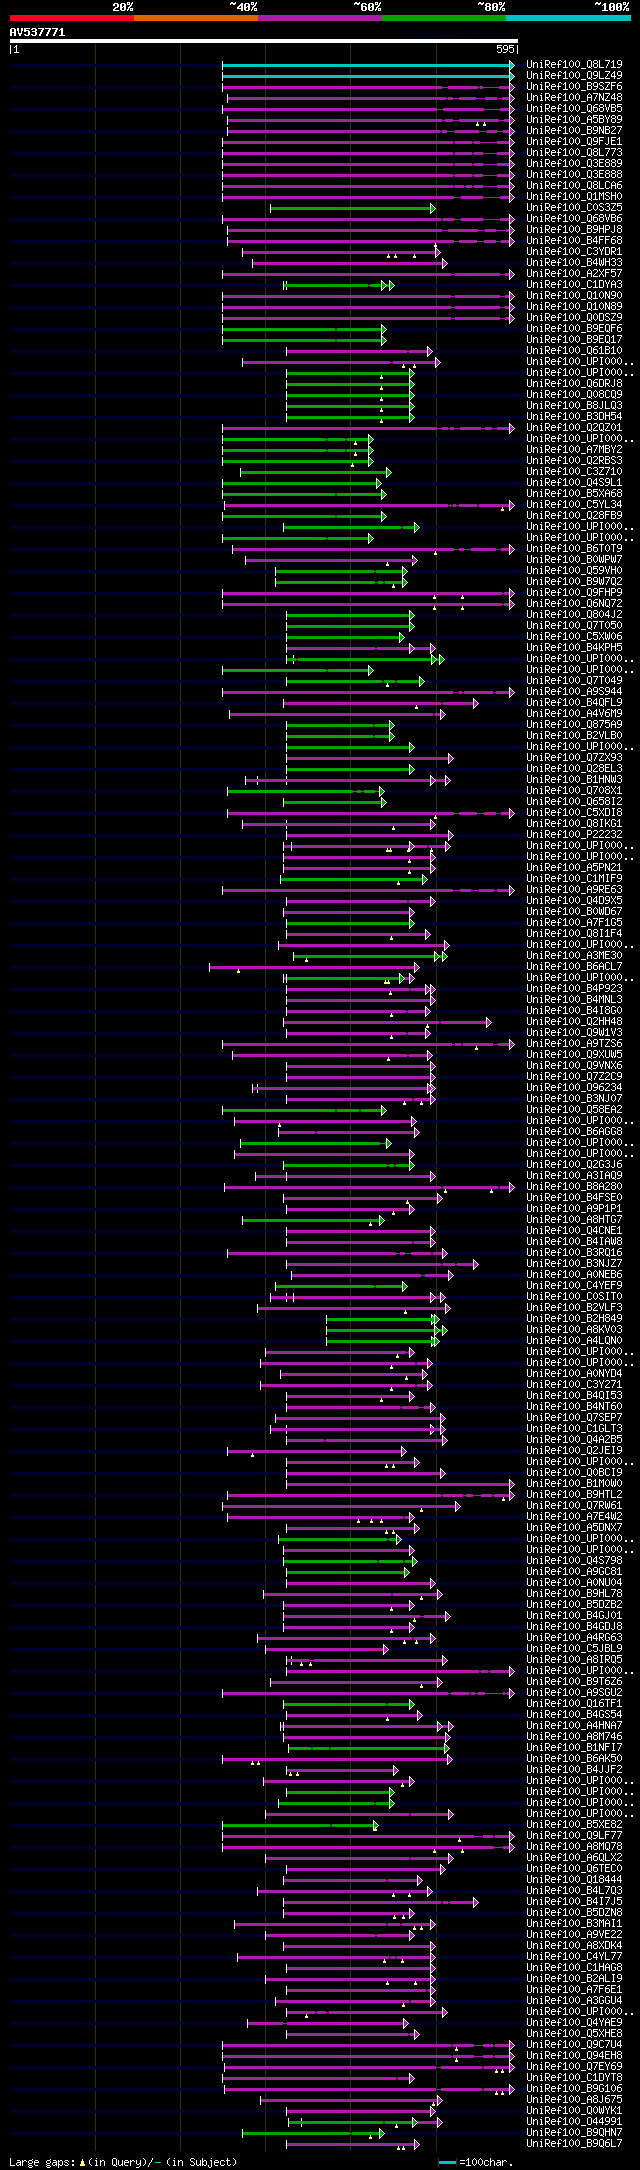The image size is (640, 2170).
Task: Click the cyan alignment bar for Q8L719
Action: tap(368, 65)
